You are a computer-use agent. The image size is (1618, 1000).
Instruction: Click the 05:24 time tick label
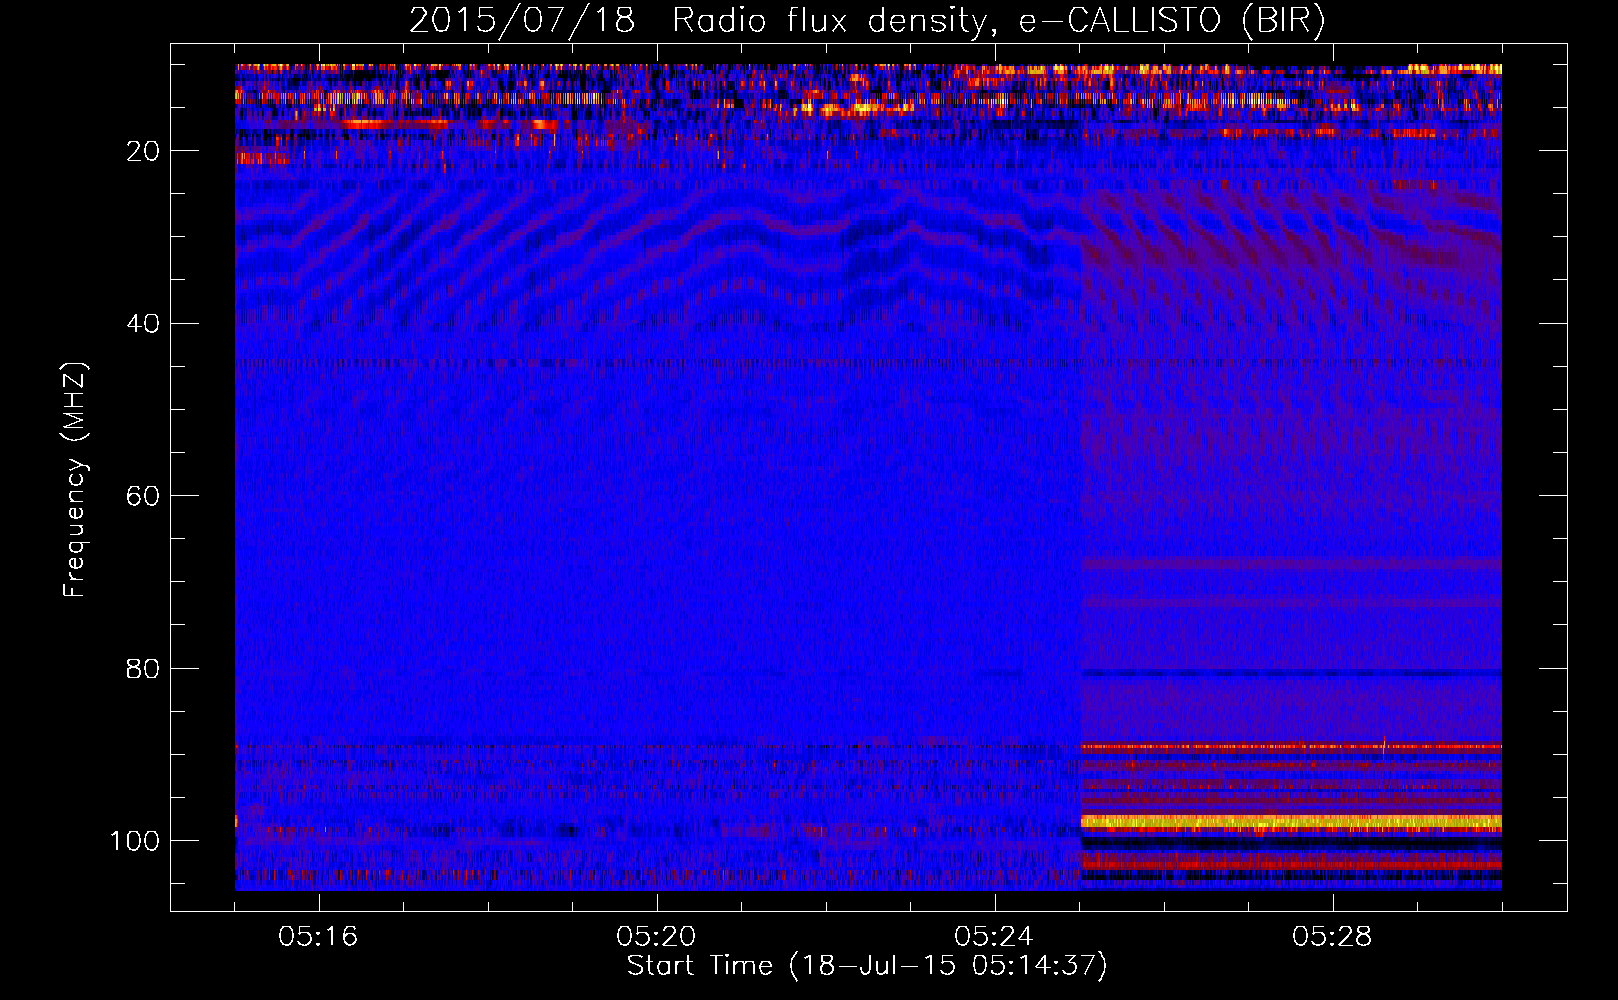click(x=994, y=937)
